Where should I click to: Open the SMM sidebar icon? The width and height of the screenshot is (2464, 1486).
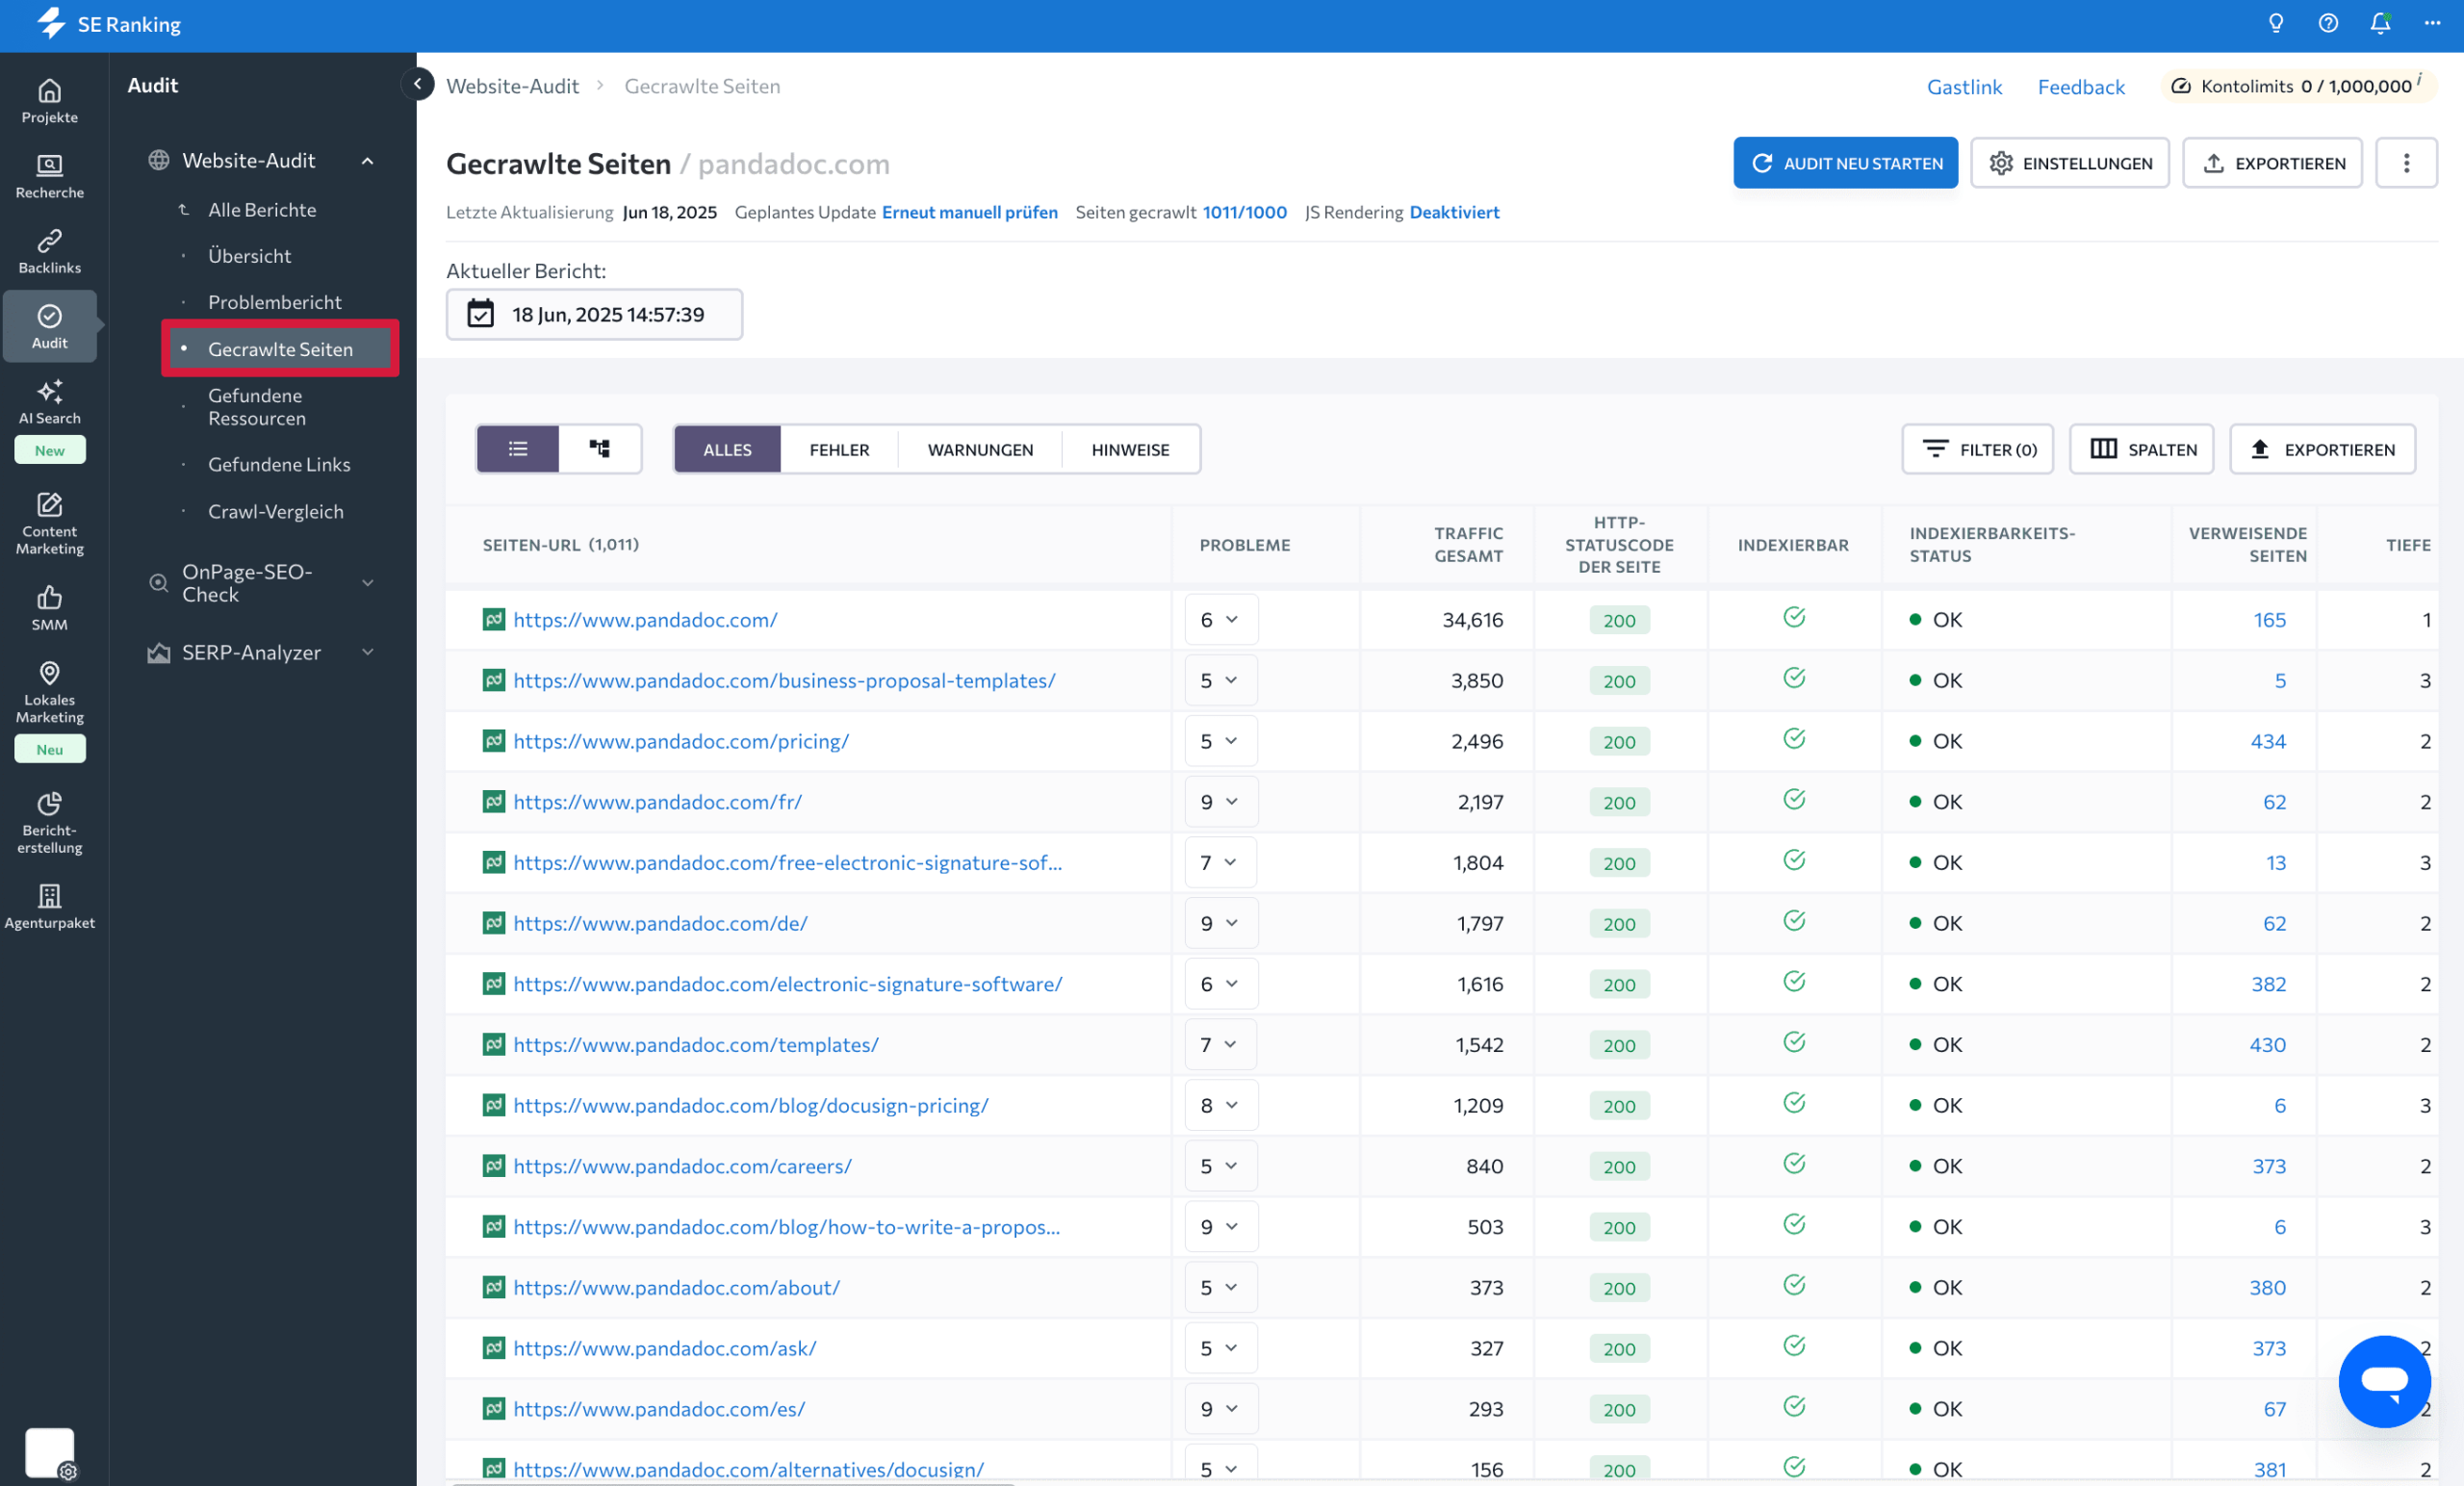click(49, 608)
